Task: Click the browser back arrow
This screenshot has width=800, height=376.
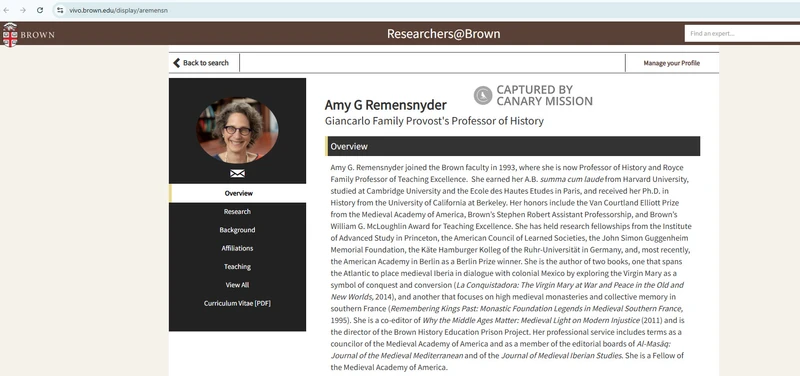Action: [7, 10]
